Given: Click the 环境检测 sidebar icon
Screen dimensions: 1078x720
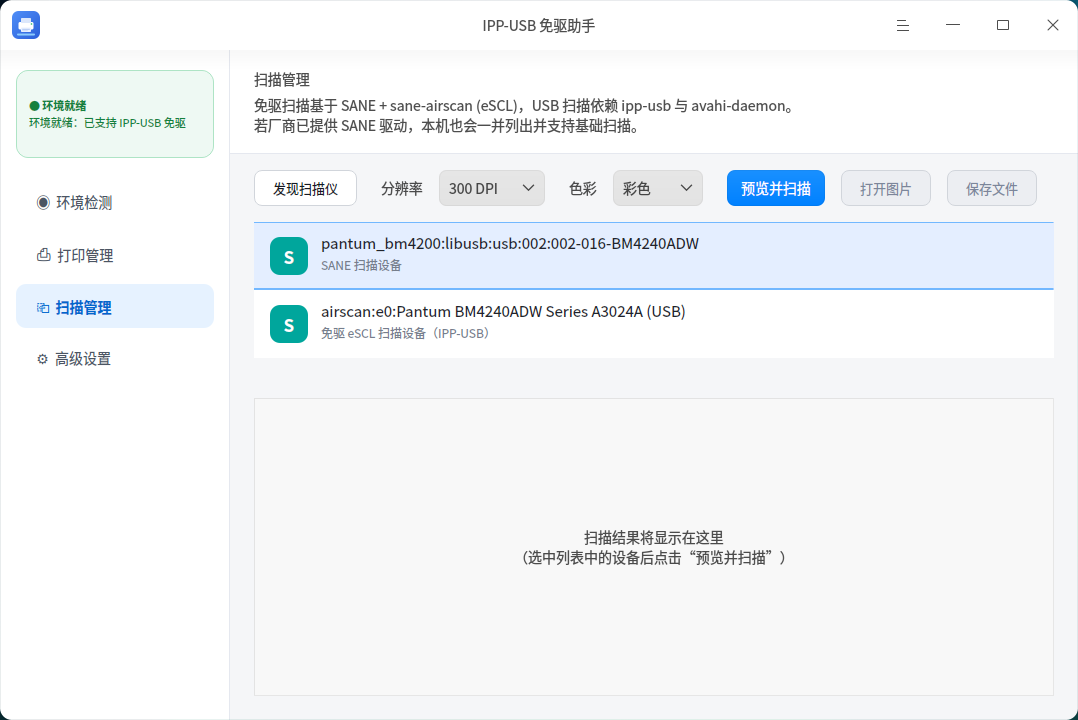Looking at the screenshot, I should click(x=43, y=202).
